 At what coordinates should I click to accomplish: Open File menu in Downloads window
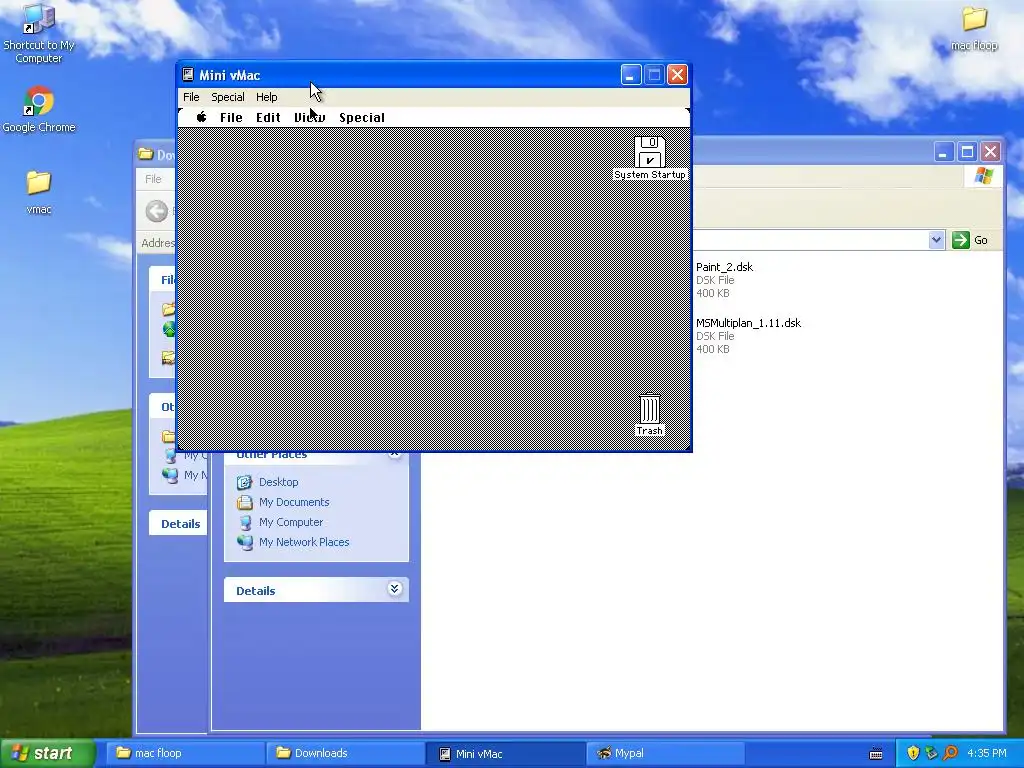coord(153,179)
